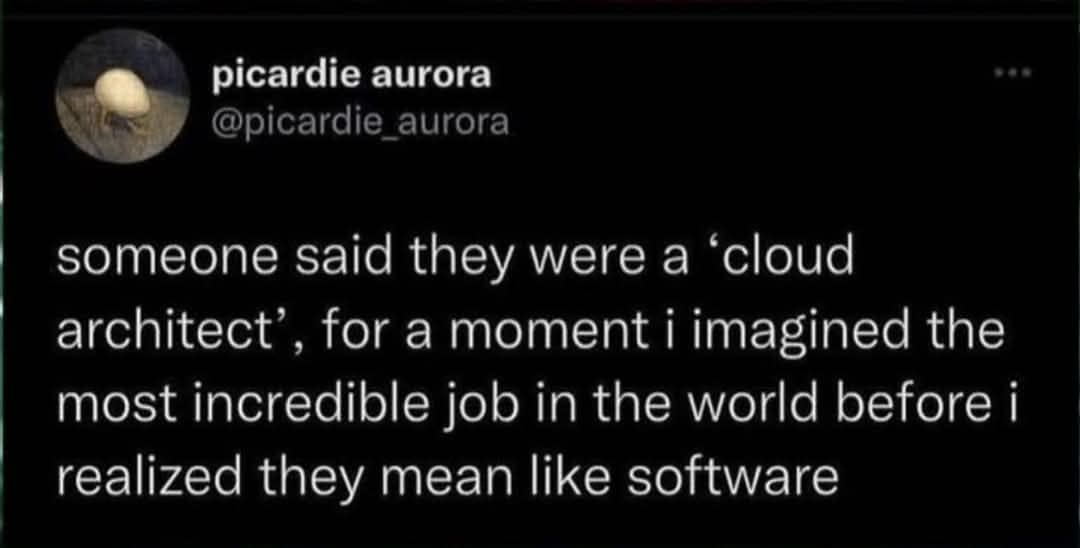The image size is (1080, 548).
Task: Open the three-dot more options menu
Action: tap(1011, 76)
